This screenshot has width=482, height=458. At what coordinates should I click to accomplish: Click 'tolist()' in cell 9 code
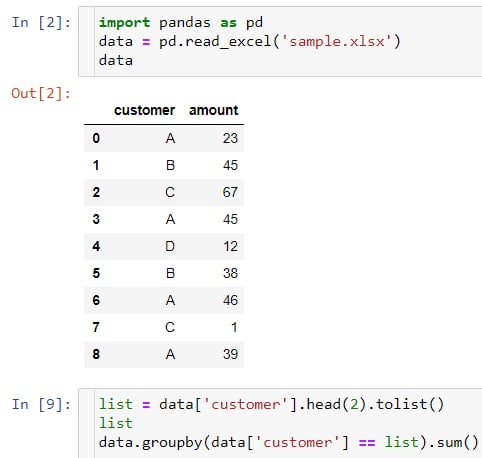(x=410, y=404)
